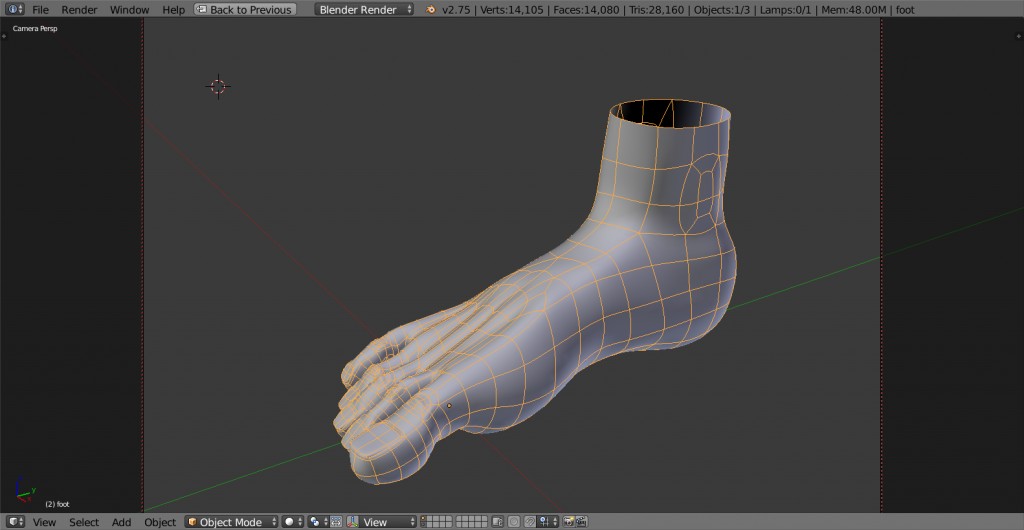1024x530 pixels.
Task: Select the first scene layer button
Action: [x=423, y=519]
